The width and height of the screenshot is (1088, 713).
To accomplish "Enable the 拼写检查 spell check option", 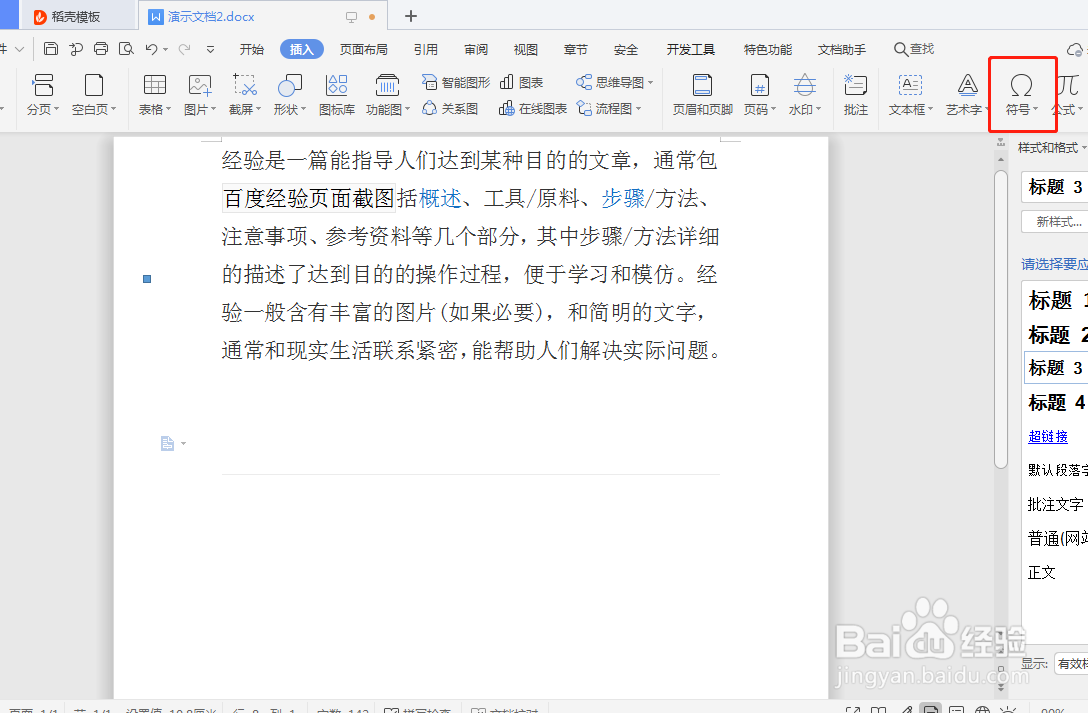I will (420, 708).
